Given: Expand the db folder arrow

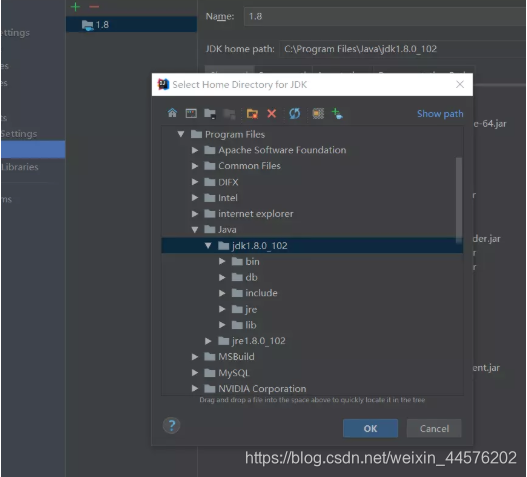Looking at the screenshot, I should (x=222, y=277).
